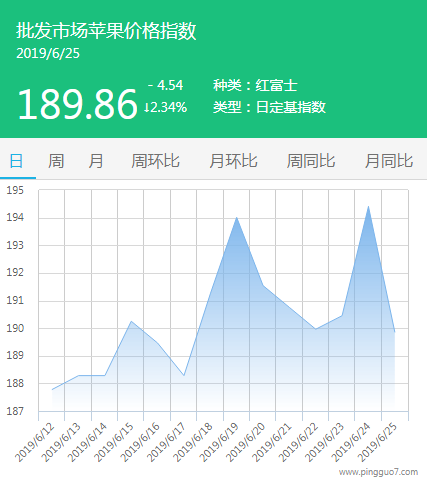The height and width of the screenshot is (484, 427).
Task: Open the 月同比 tab
Action: pyautogui.click(x=389, y=161)
